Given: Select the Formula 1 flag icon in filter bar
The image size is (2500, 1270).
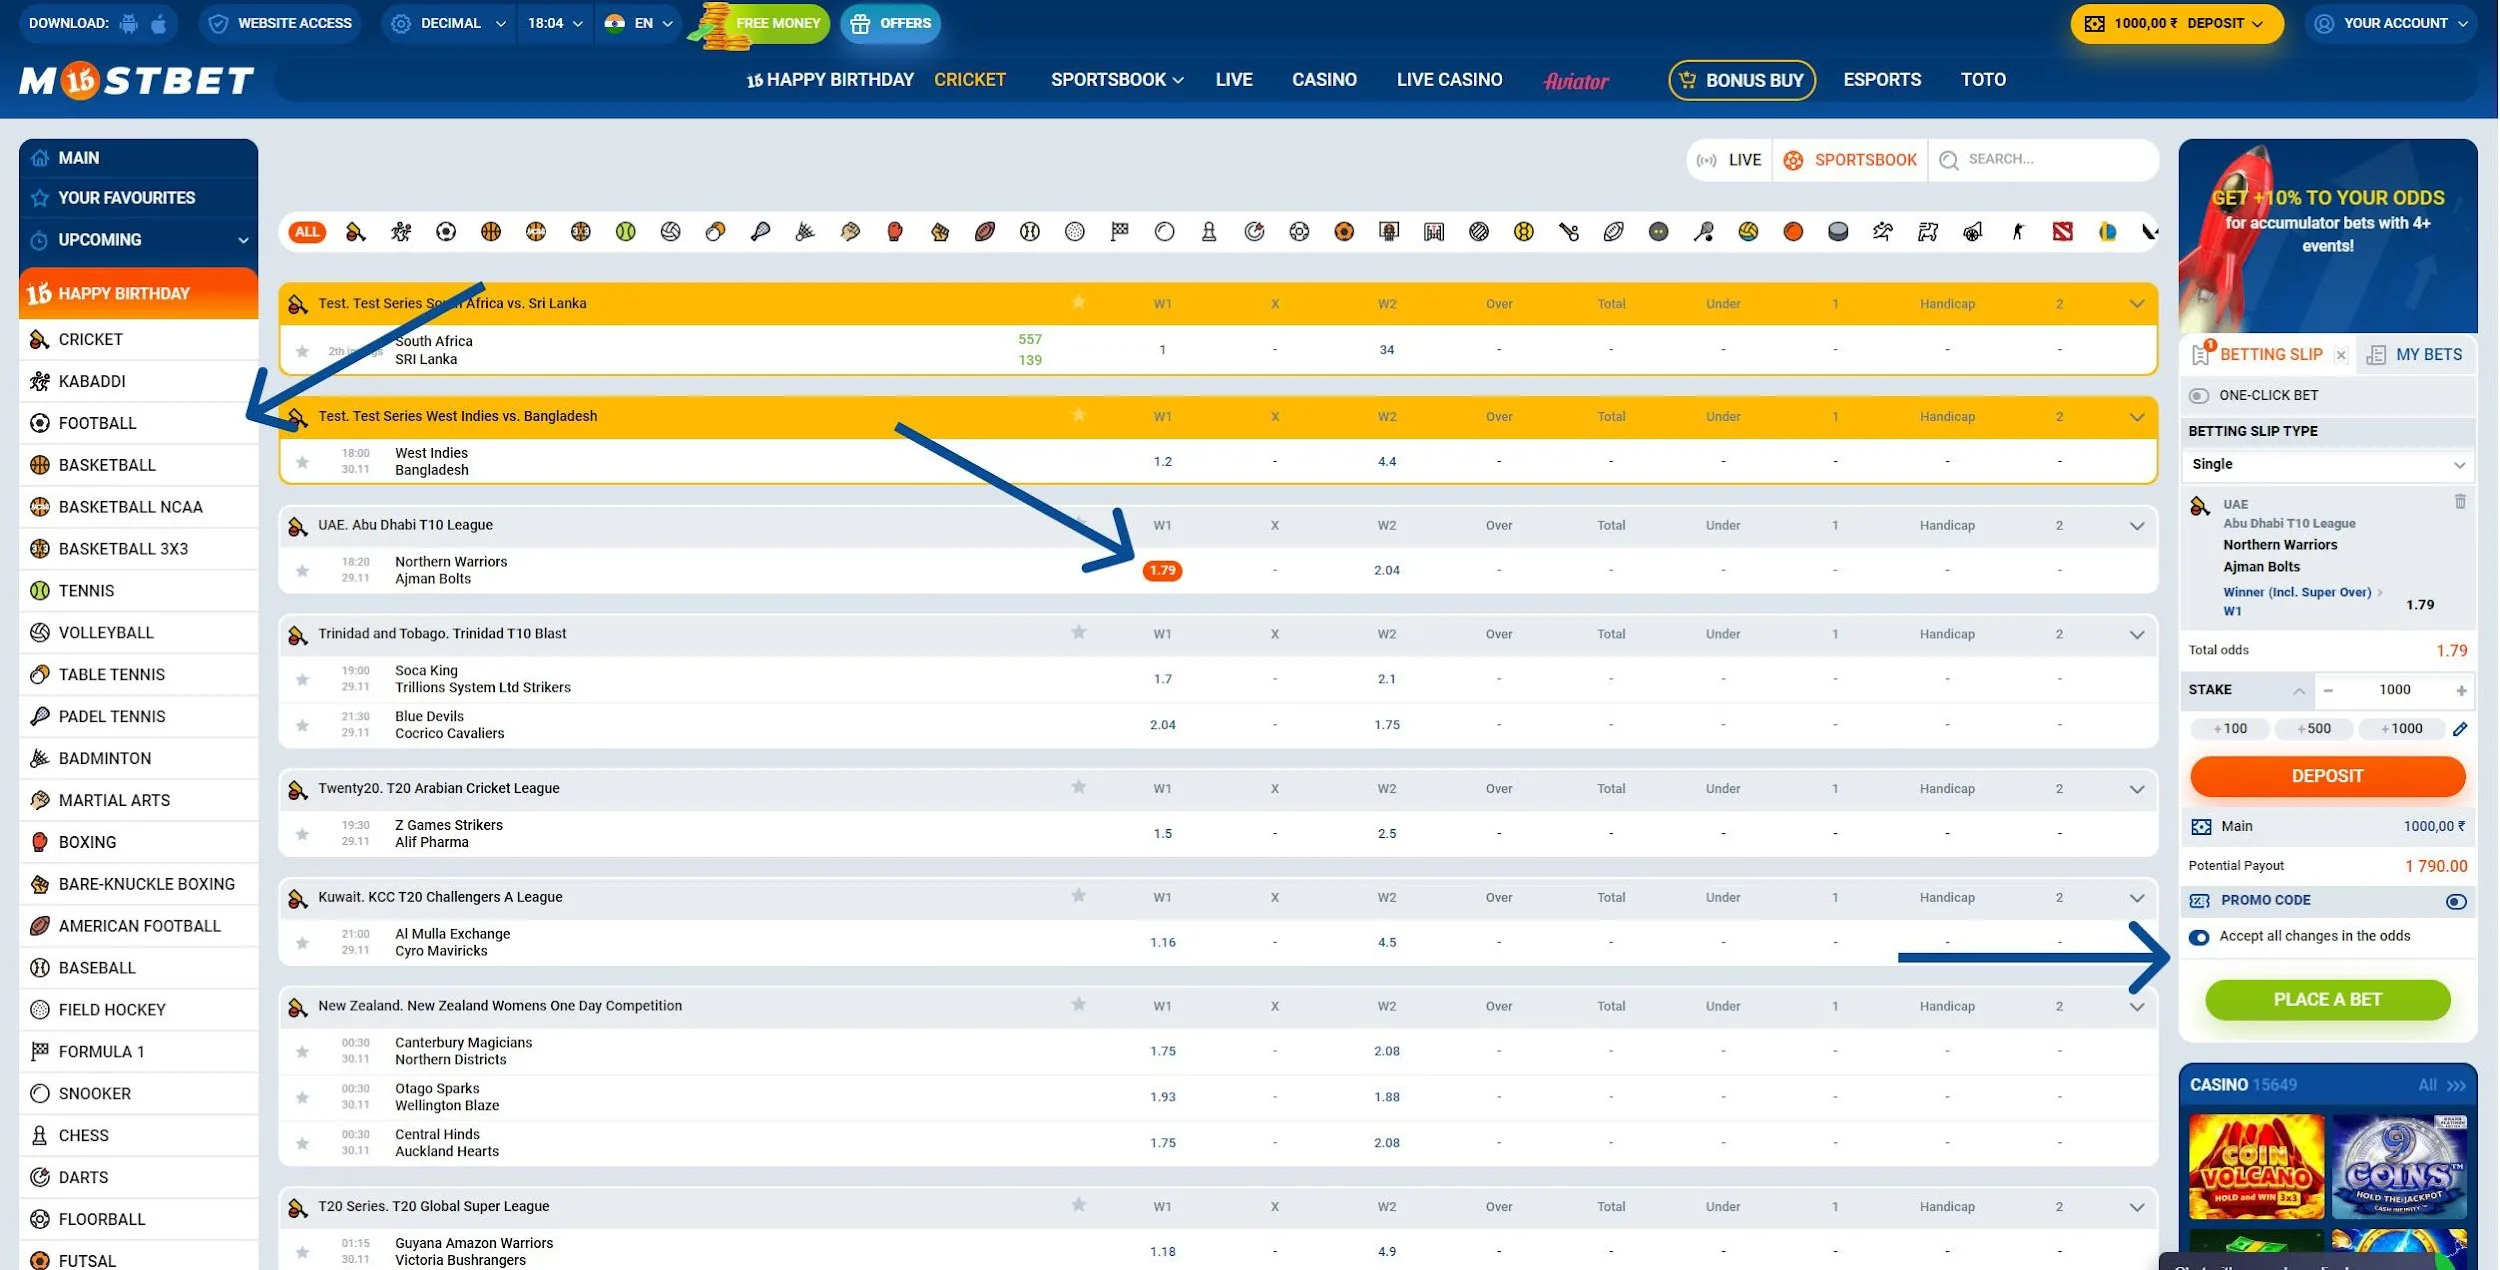Looking at the screenshot, I should coord(1119,232).
